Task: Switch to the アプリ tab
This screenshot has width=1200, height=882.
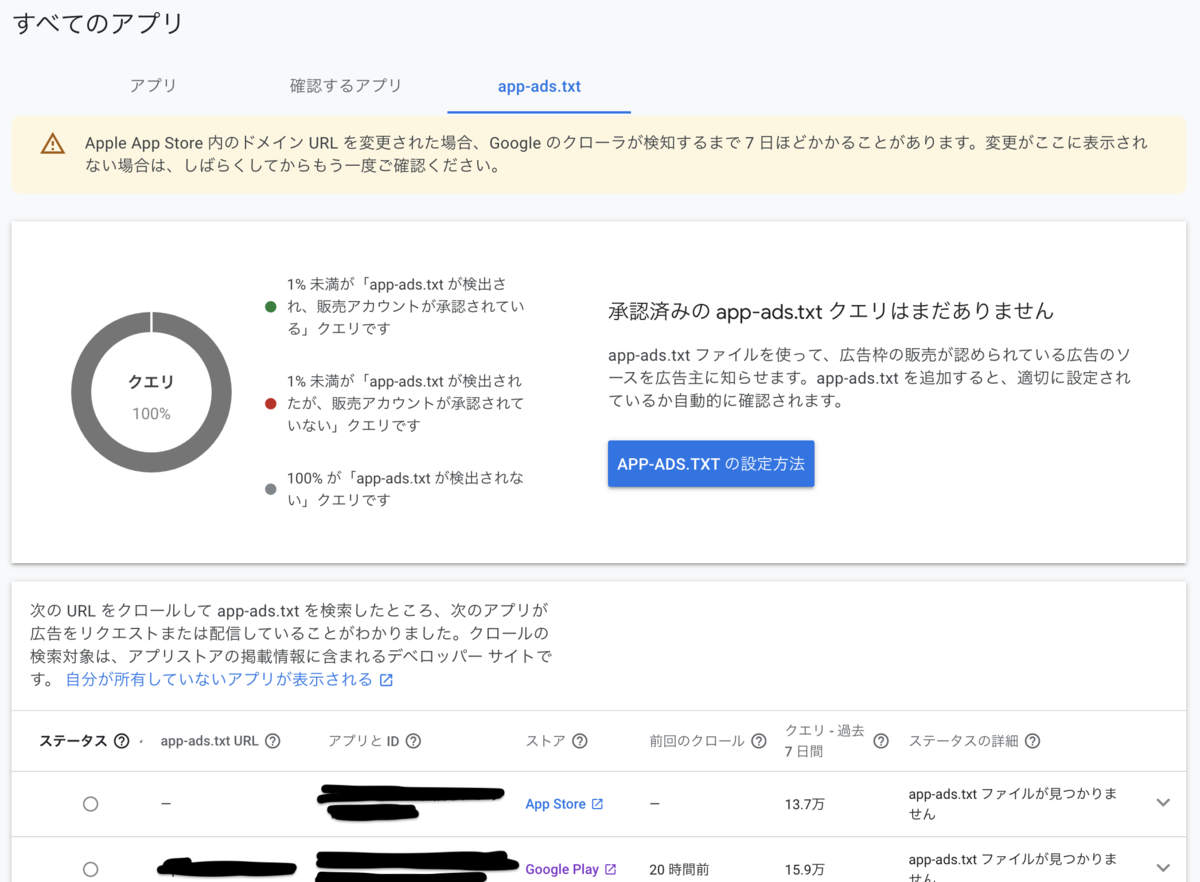Action: (153, 86)
